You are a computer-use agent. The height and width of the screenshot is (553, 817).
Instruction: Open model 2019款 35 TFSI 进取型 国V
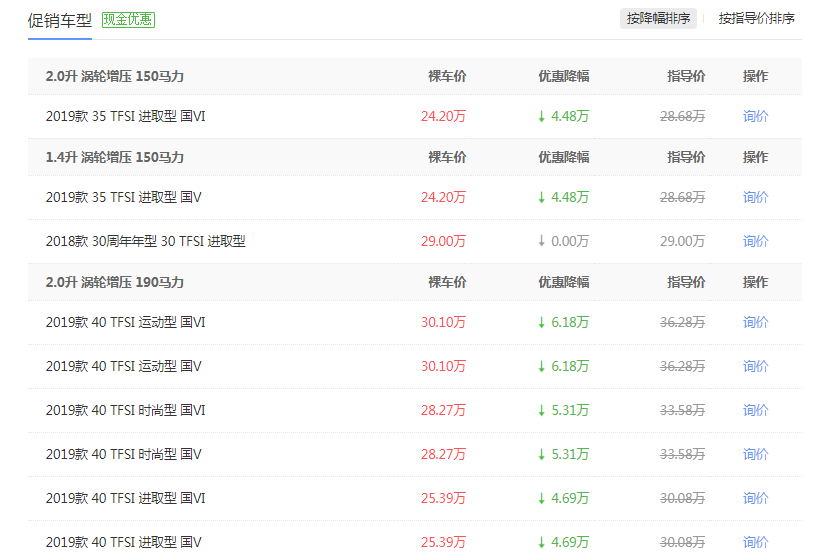click(x=123, y=198)
